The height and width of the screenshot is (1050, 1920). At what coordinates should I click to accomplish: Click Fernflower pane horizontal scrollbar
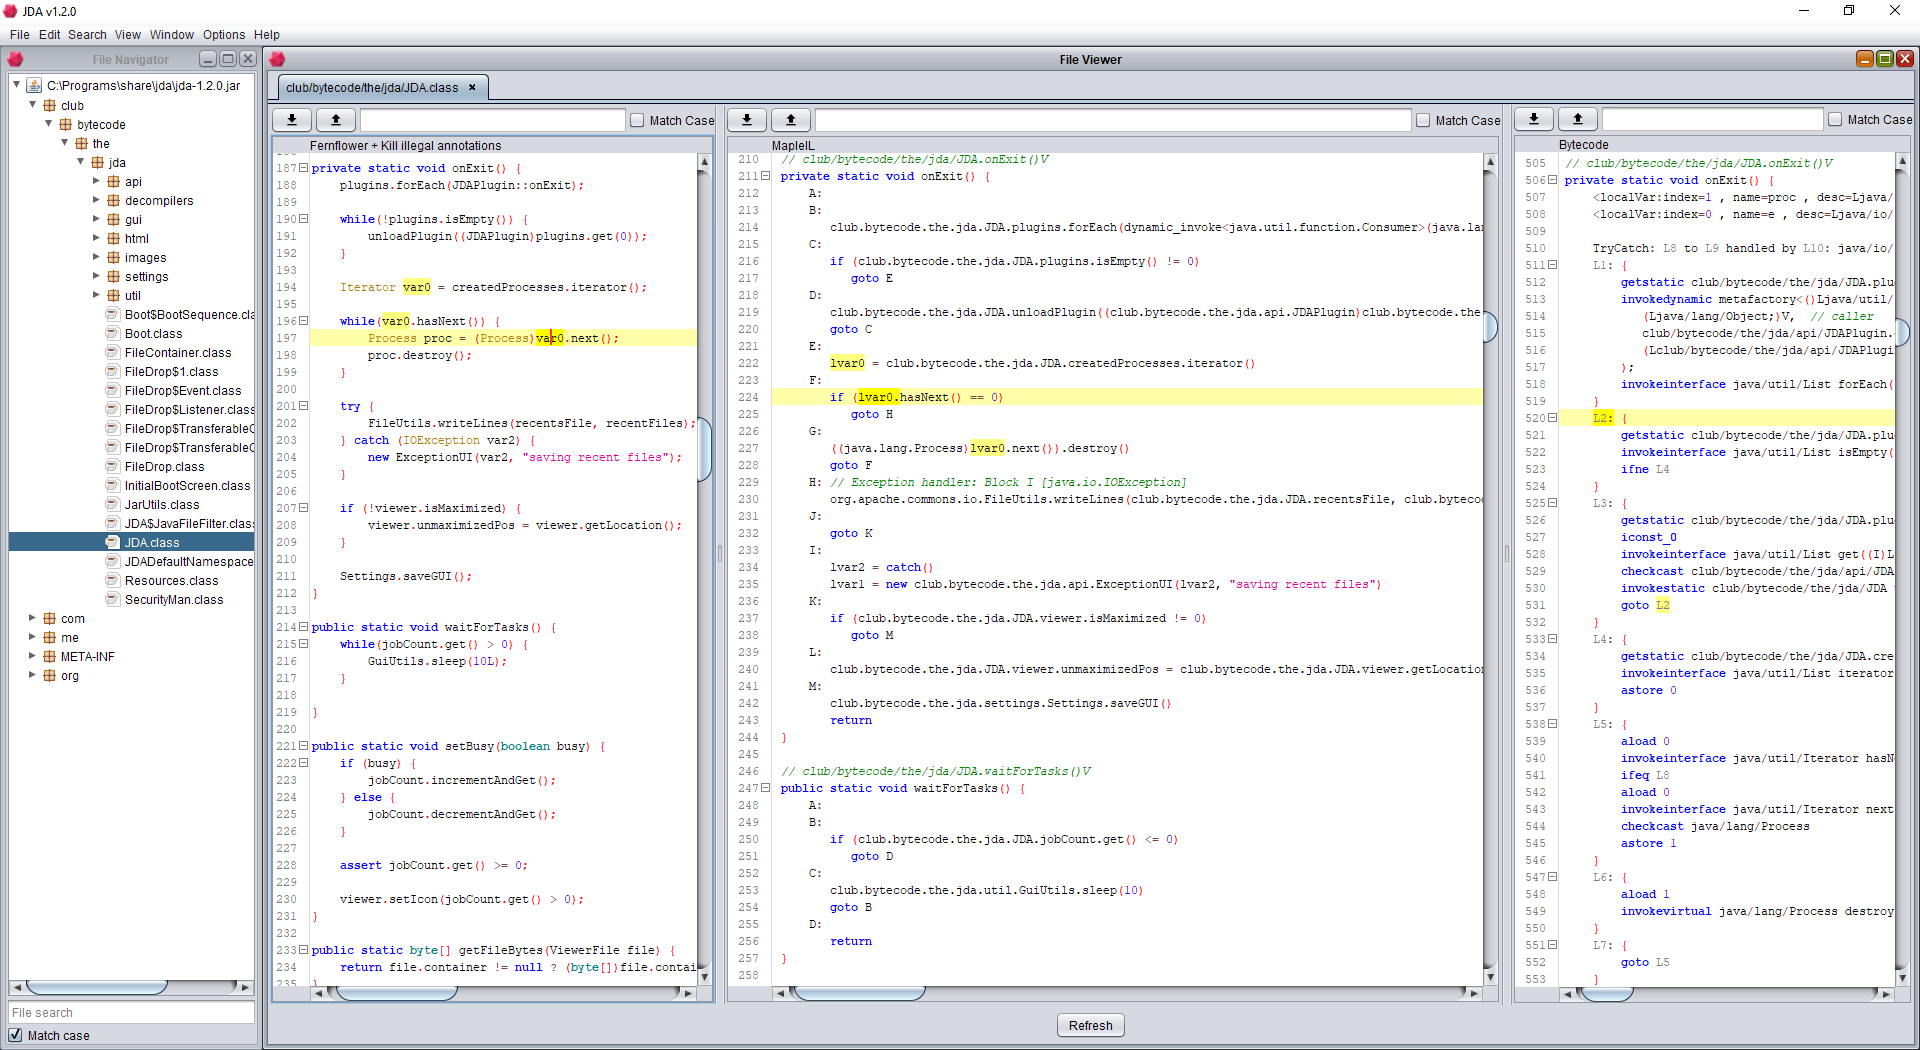click(397, 993)
